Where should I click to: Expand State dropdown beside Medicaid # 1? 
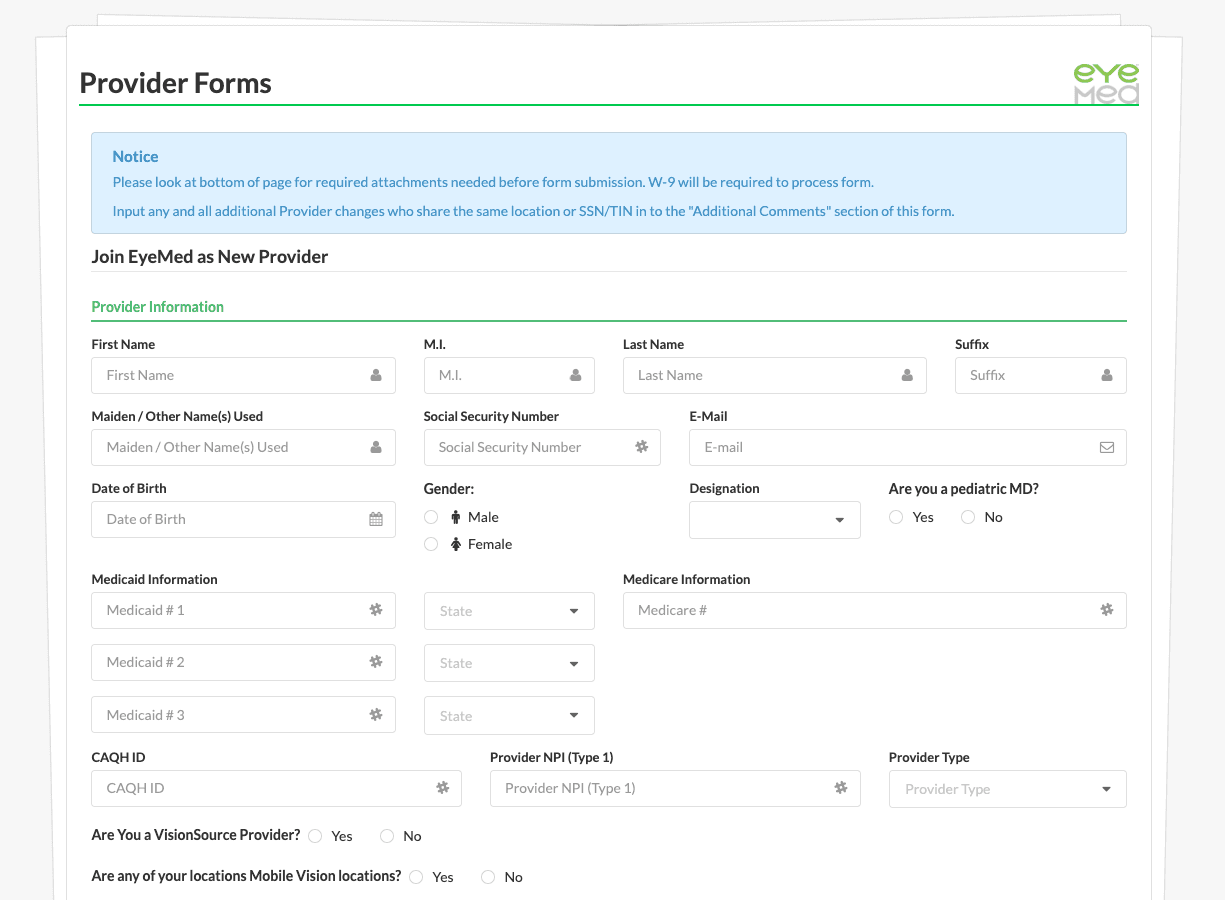click(509, 611)
